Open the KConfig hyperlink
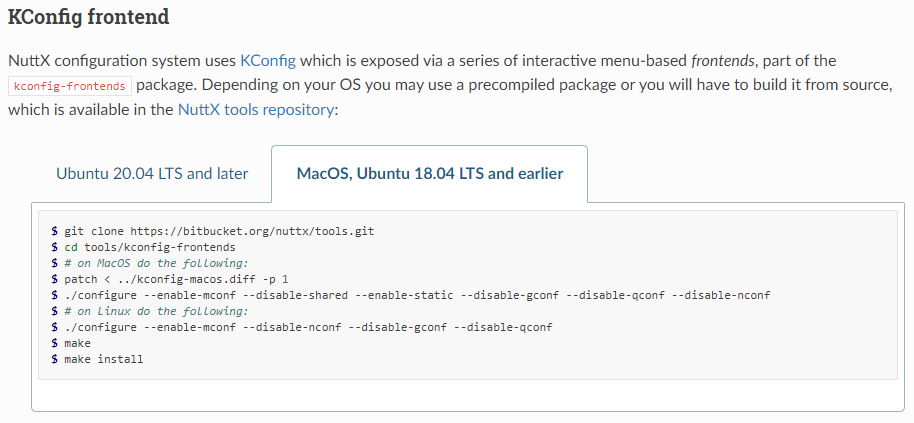Image resolution: width=914 pixels, height=423 pixels. [x=268, y=61]
